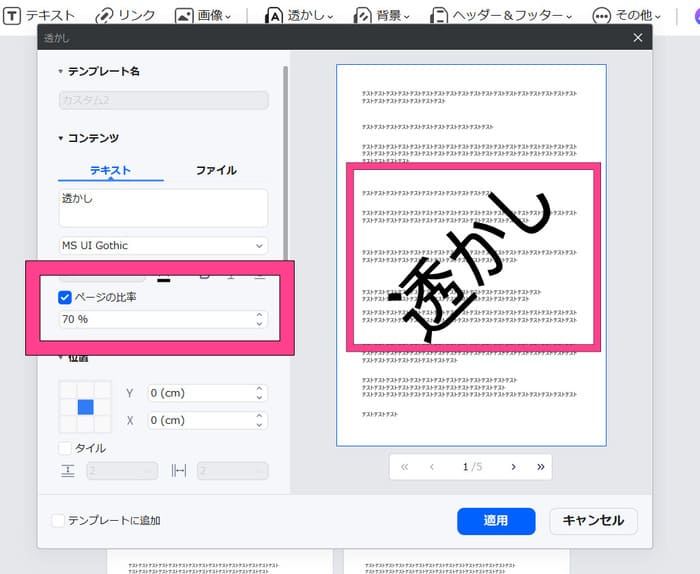This screenshot has height=574, width=700.
Task: Go to last preview page
Action: click(541, 467)
